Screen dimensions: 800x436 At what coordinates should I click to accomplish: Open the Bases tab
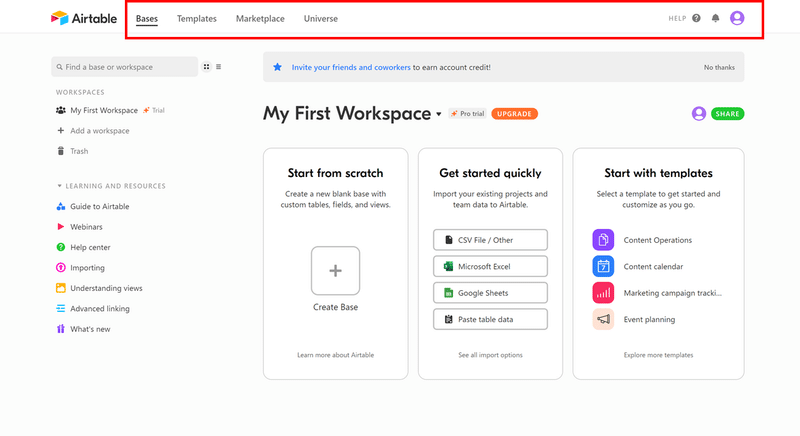(x=147, y=18)
